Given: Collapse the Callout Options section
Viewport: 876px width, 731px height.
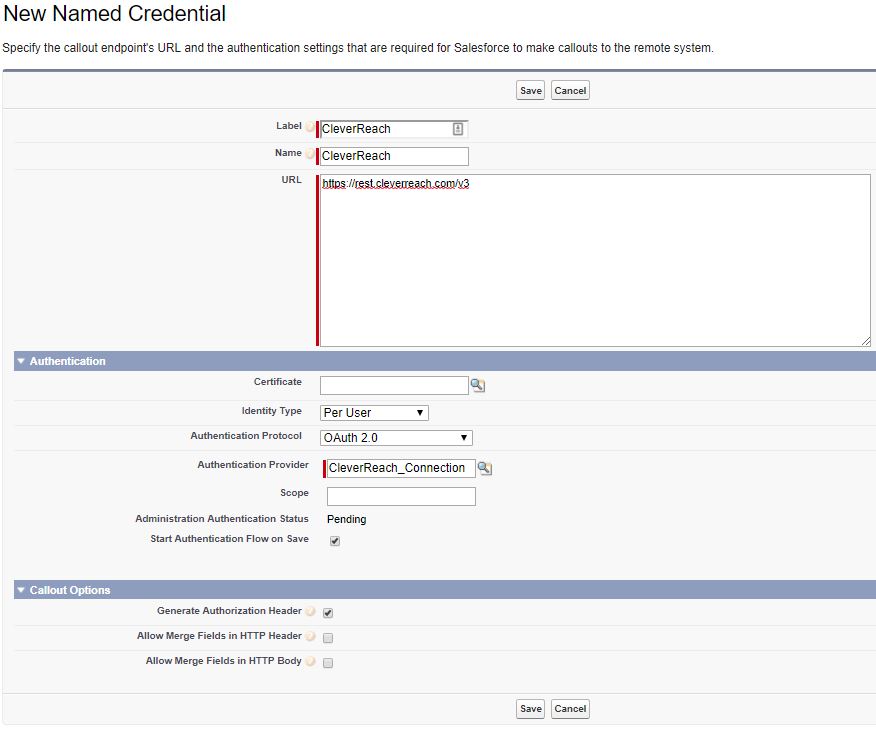Looking at the screenshot, I should (x=21, y=590).
